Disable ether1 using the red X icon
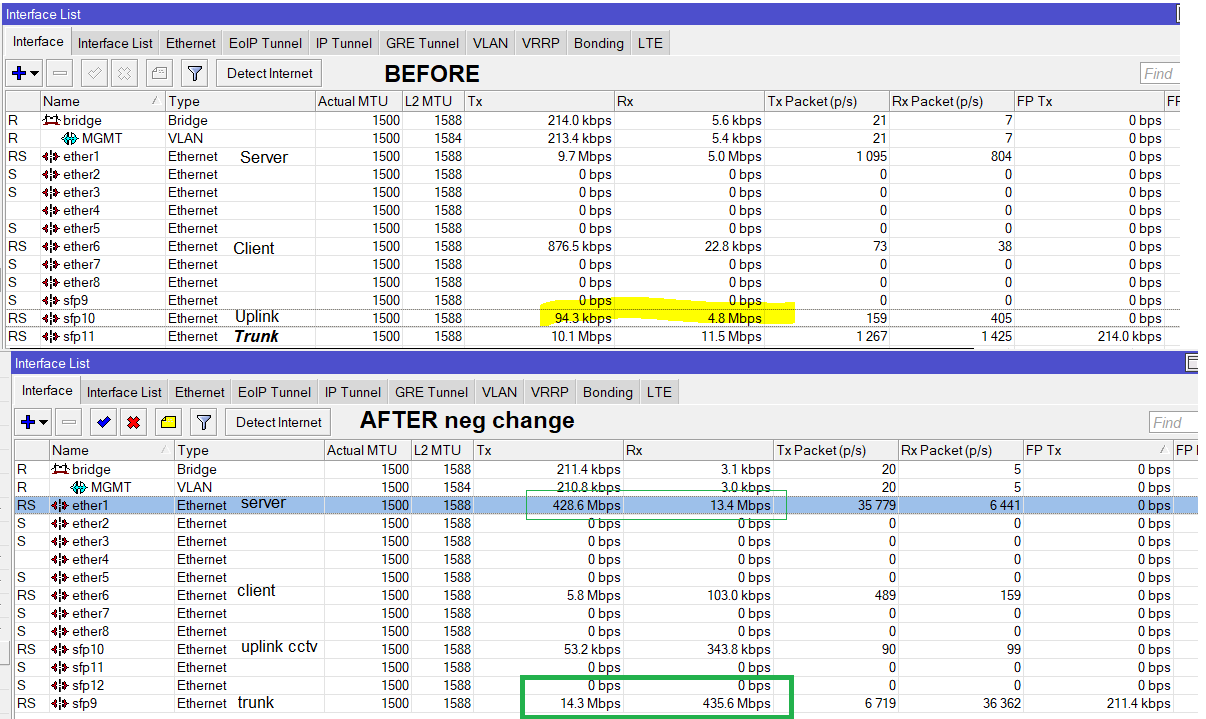The height and width of the screenshot is (719, 1206). coord(135,421)
